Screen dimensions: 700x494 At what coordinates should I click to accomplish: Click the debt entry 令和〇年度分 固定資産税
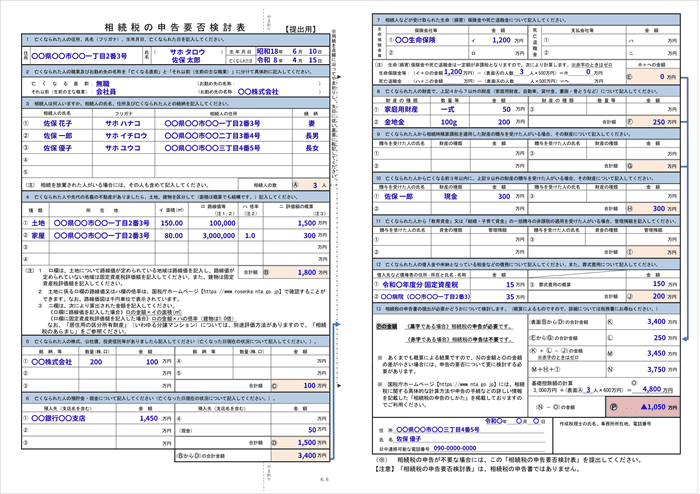(x=420, y=284)
